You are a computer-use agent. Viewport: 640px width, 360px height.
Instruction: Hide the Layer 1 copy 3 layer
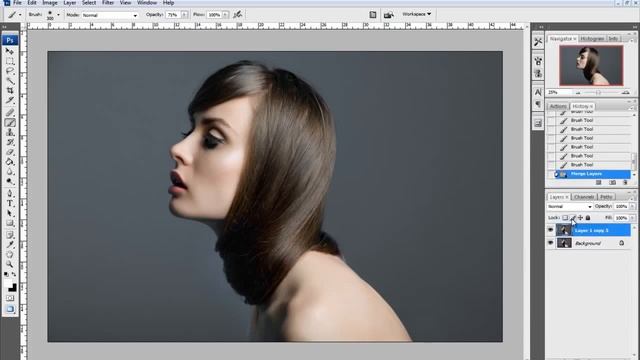pos(550,230)
